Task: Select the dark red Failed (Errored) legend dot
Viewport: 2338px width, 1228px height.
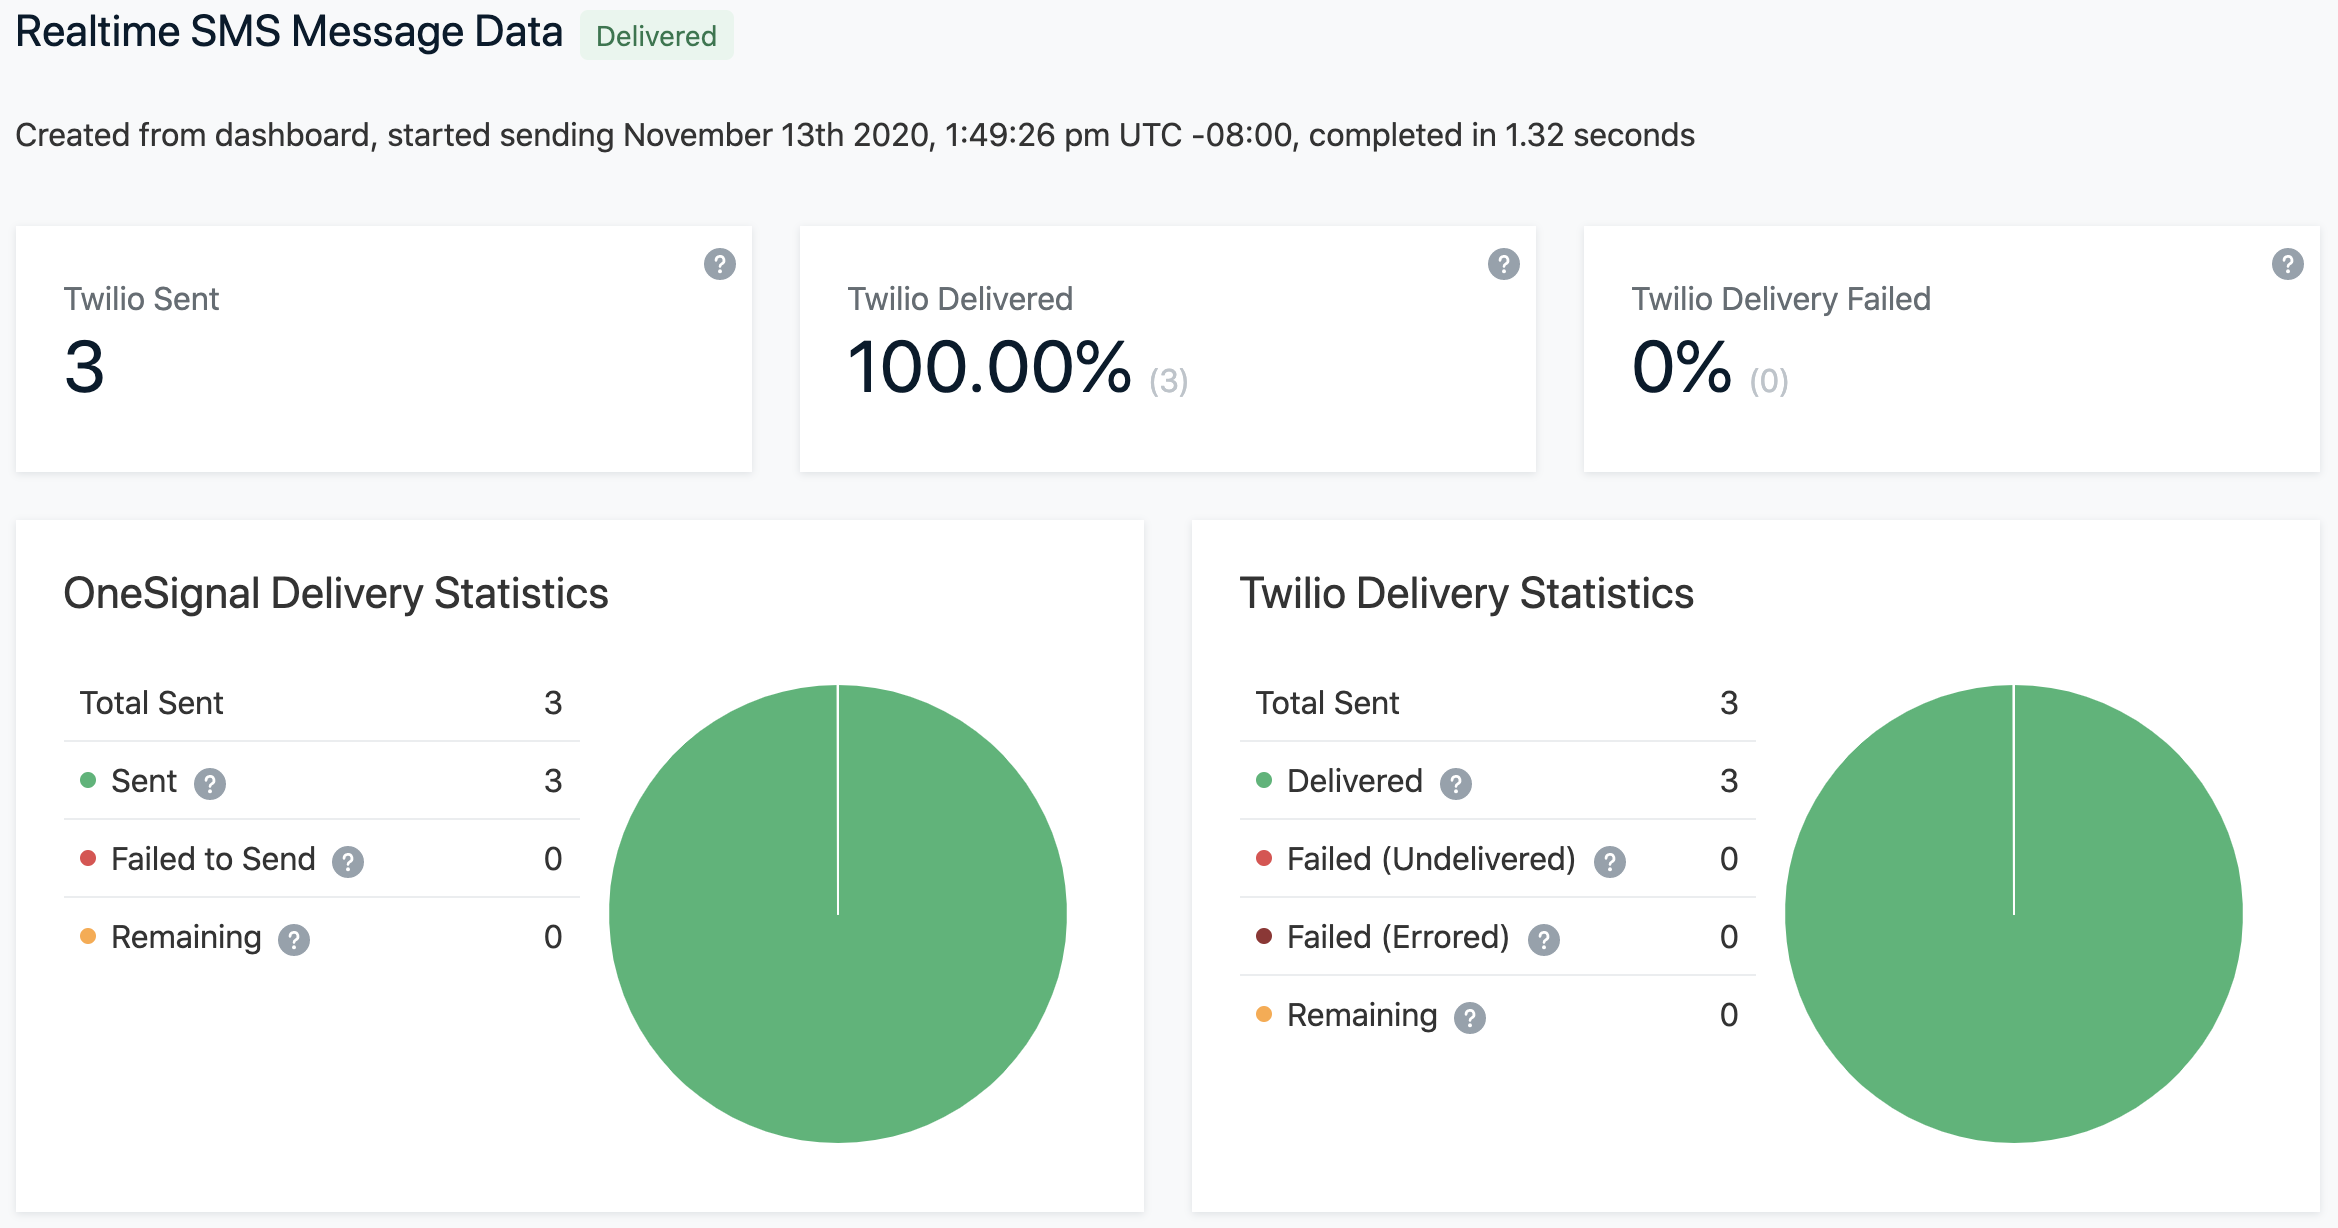Action: [1264, 936]
